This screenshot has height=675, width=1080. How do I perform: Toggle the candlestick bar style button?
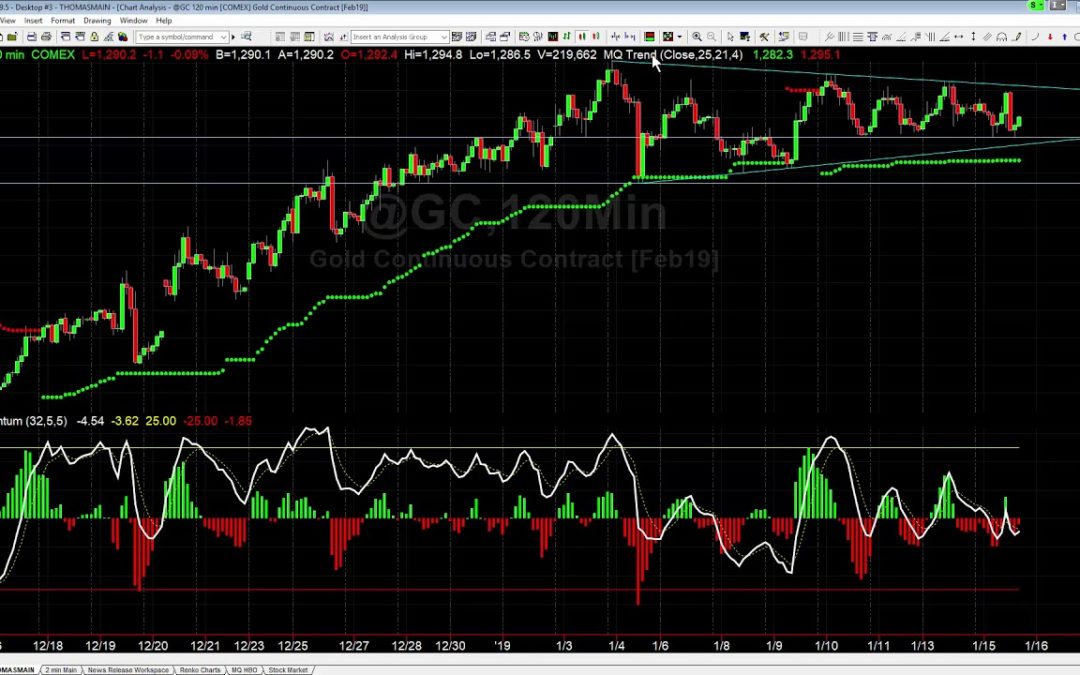[x=582, y=37]
